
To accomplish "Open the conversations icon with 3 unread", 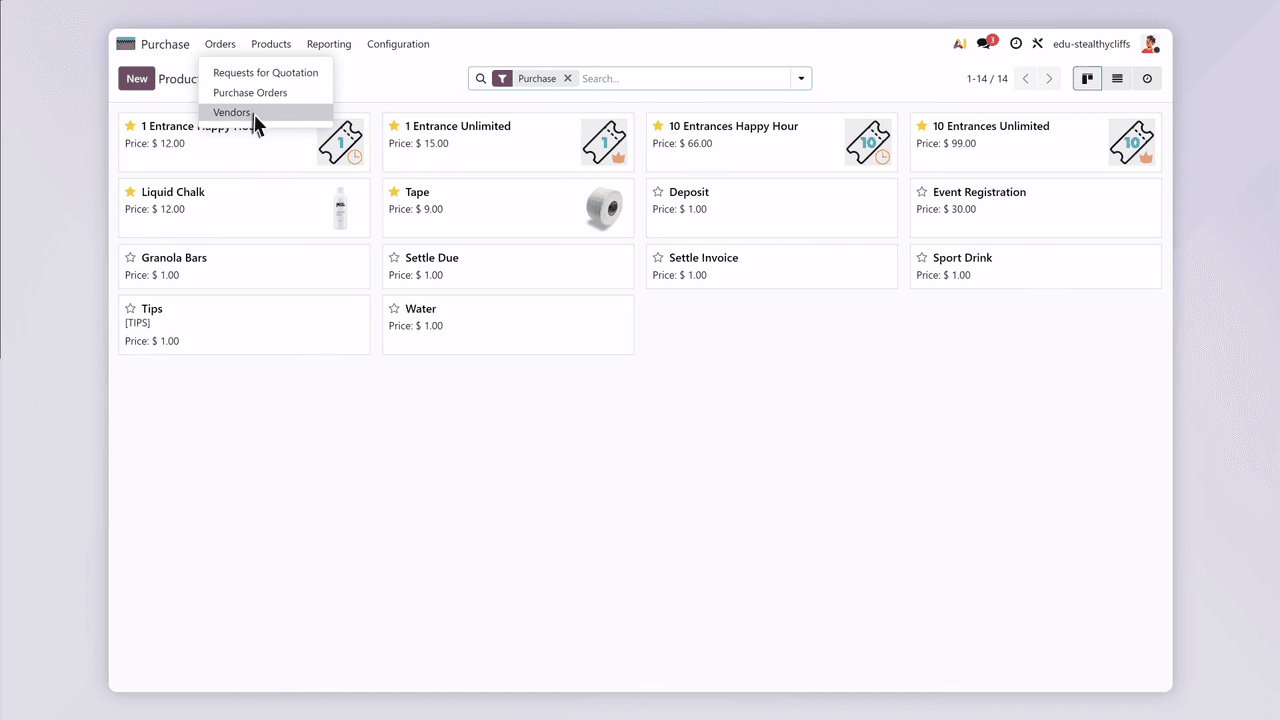I will pos(986,44).
